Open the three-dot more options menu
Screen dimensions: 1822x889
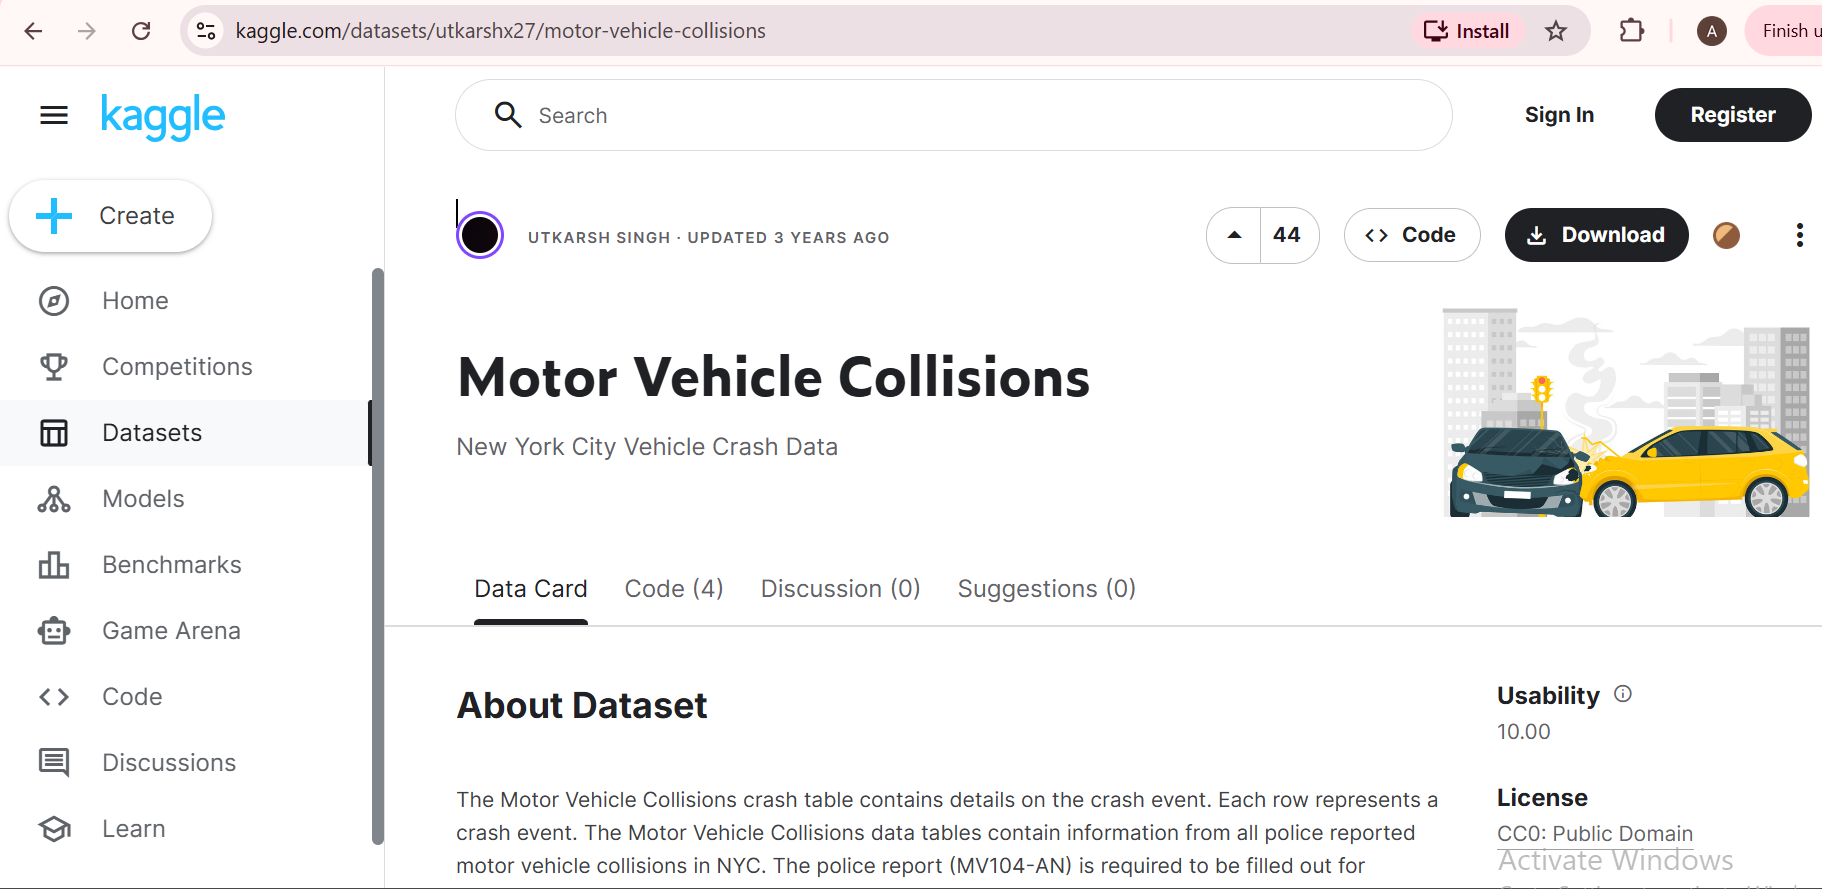click(x=1799, y=235)
